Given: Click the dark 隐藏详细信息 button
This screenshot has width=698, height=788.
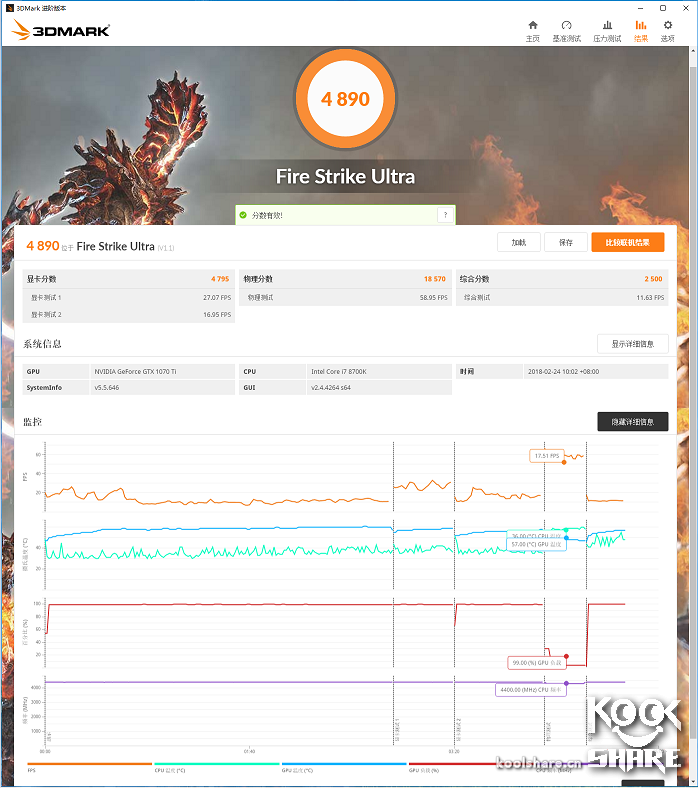Looking at the screenshot, I should 633,422.
